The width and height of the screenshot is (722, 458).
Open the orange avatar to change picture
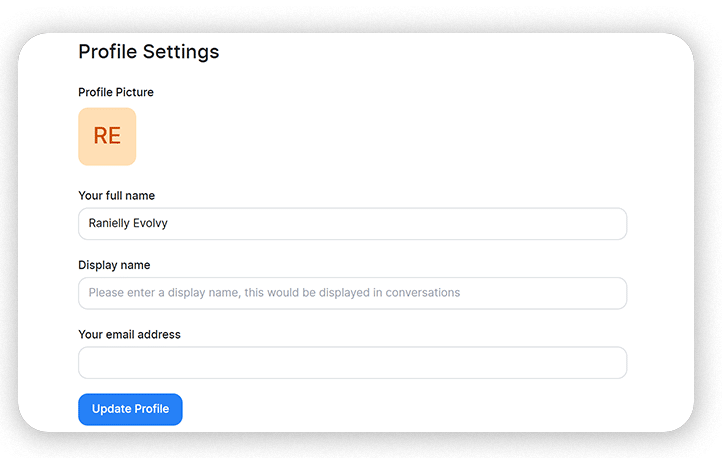[x=107, y=137]
